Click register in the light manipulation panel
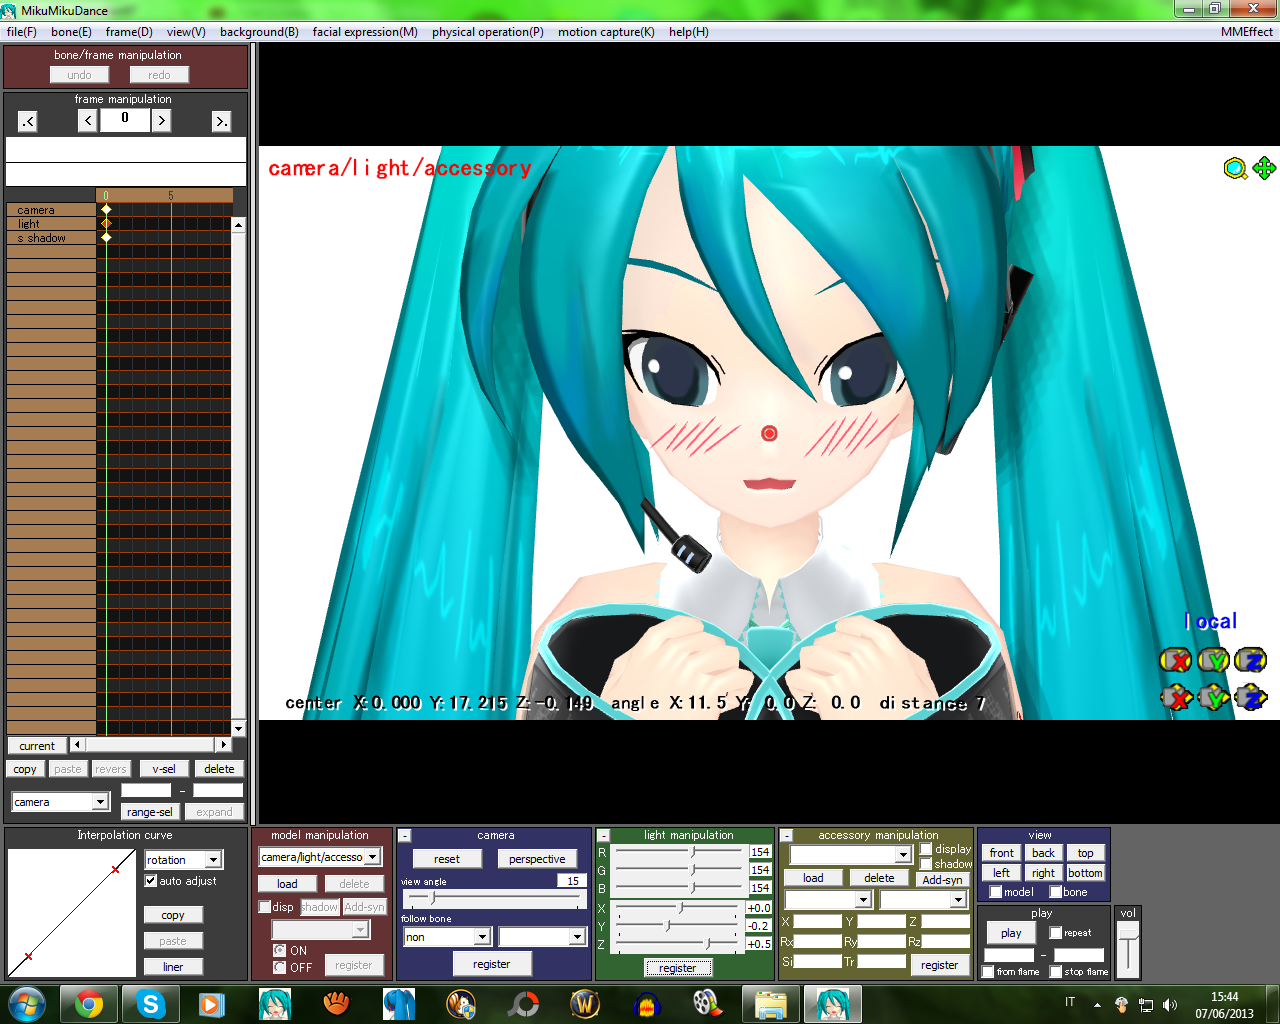Image resolution: width=1280 pixels, height=1024 pixels. (x=678, y=967)
